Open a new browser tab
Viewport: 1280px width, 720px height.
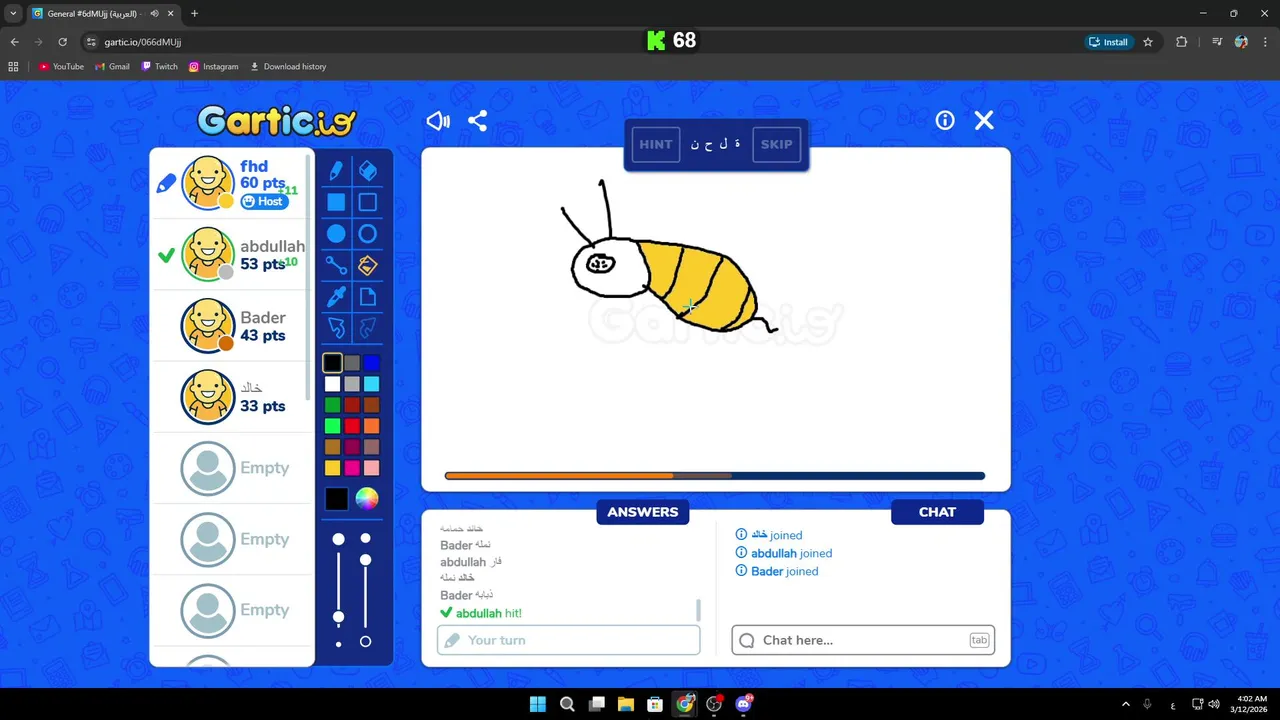(194, 14)
